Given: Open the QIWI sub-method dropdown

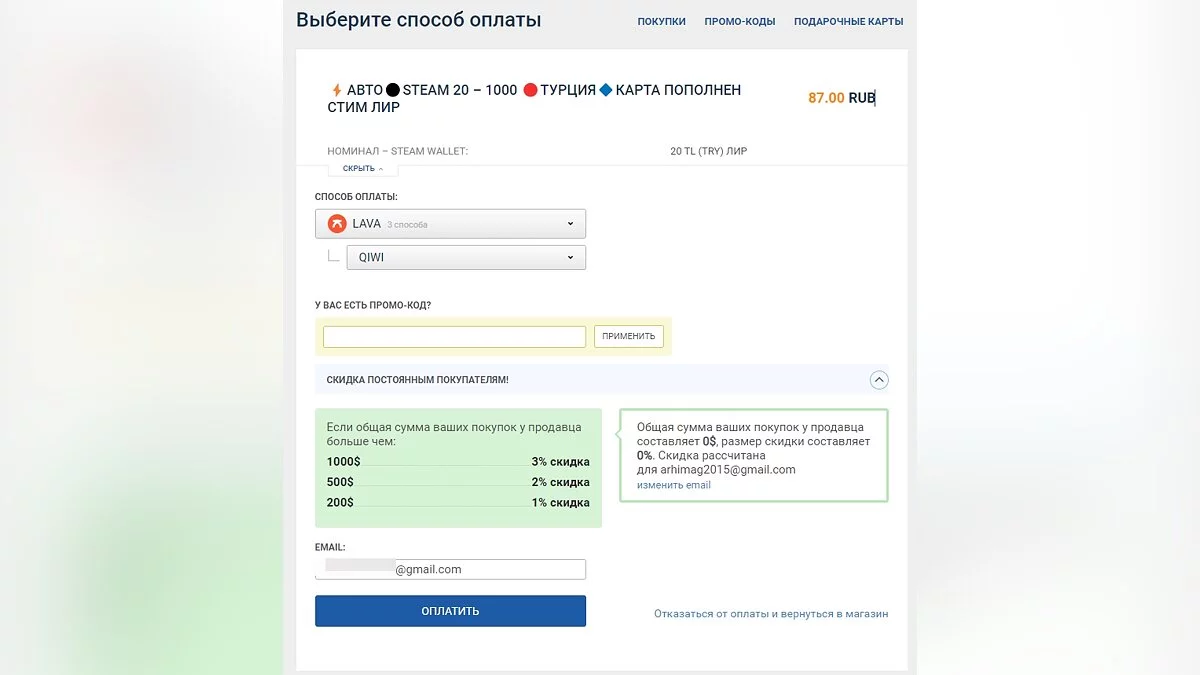Looking at the screenshot, I should click(465, 257).
